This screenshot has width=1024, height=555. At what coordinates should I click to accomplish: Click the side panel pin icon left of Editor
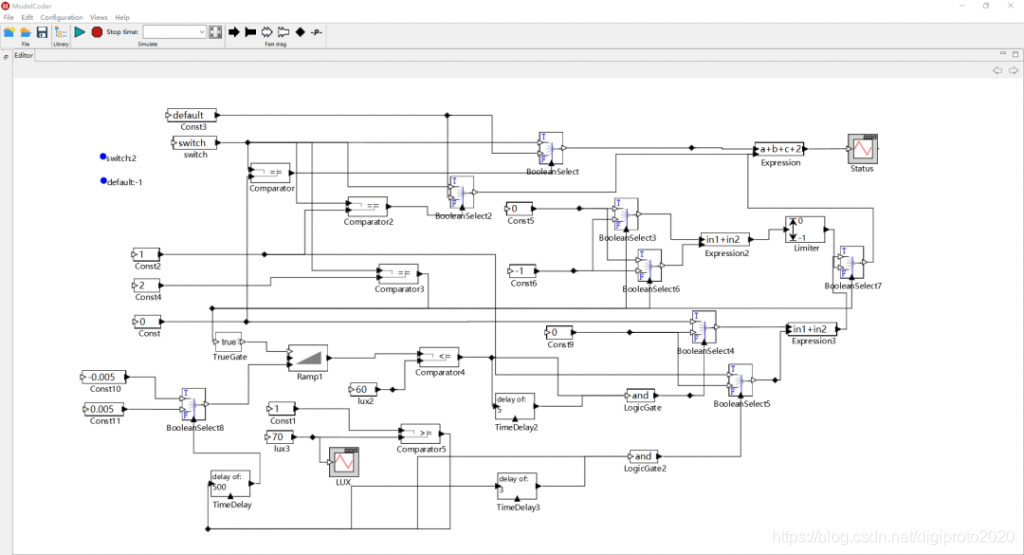[x=6, y=57]
